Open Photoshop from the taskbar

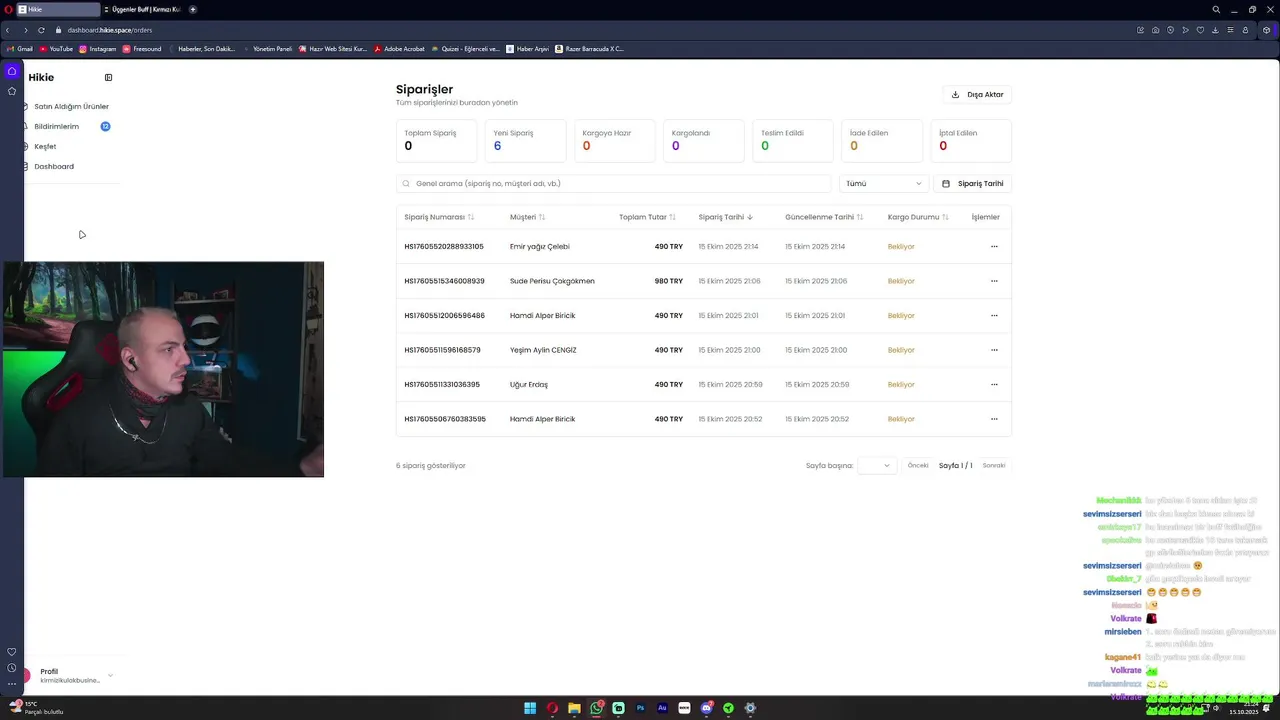(640, 708)
